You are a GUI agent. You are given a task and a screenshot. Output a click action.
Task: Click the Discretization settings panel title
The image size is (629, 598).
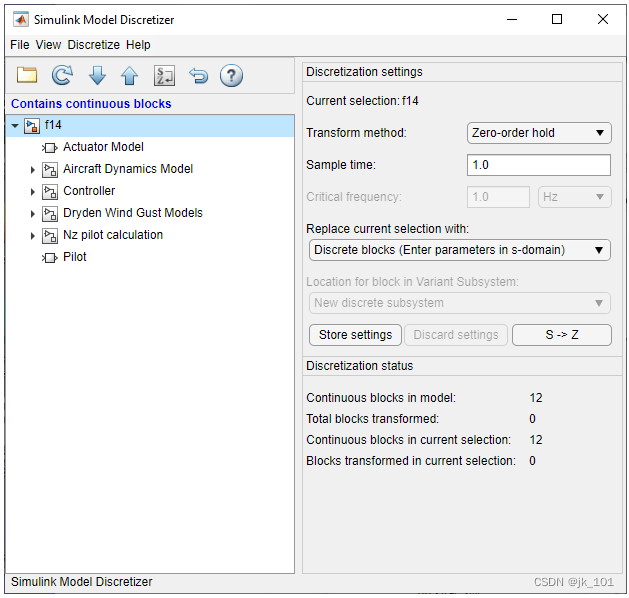pyautogui.click(x=364, y=72)
